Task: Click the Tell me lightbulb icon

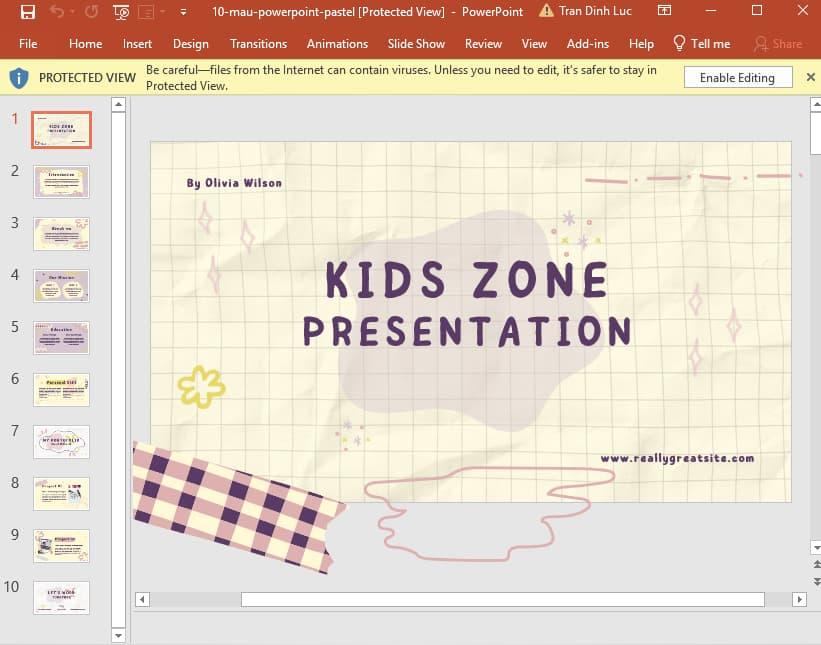Action: pos(680,44)
